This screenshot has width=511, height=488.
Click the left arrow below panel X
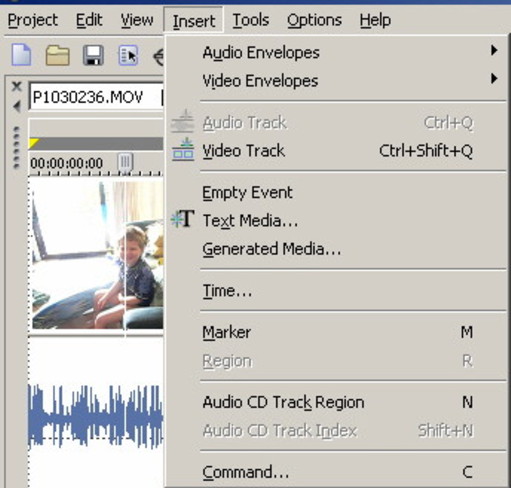pyautogui.click(x=16, y=106)
